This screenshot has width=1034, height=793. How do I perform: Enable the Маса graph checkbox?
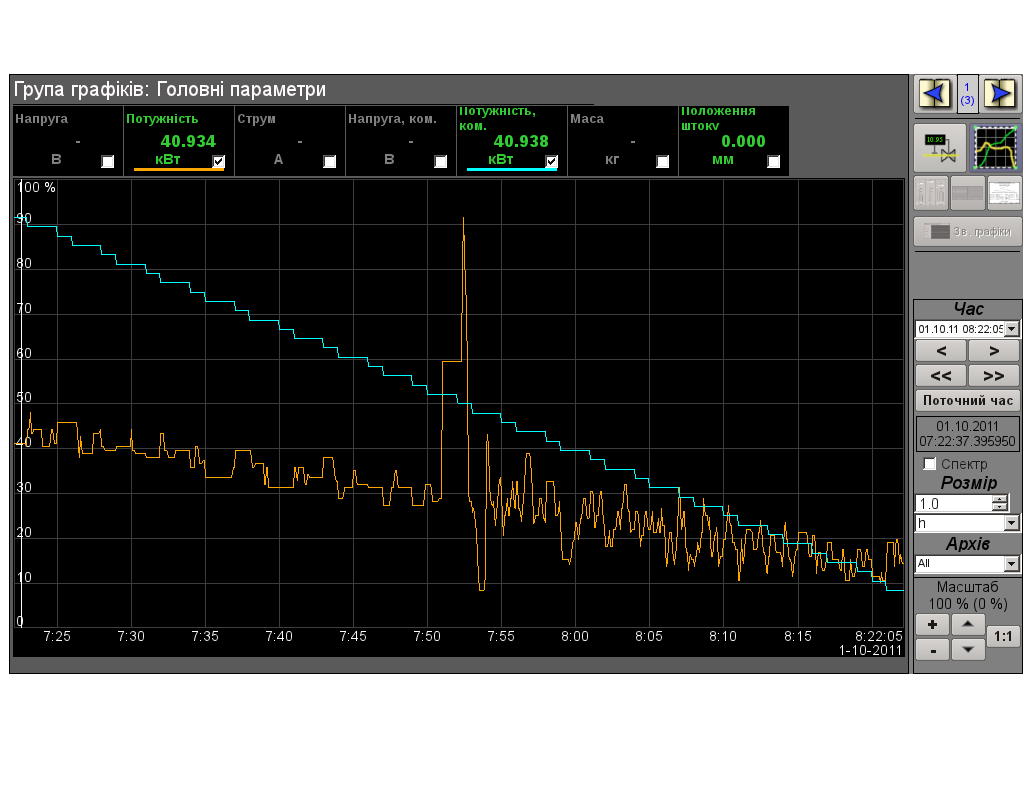point(662,161)
